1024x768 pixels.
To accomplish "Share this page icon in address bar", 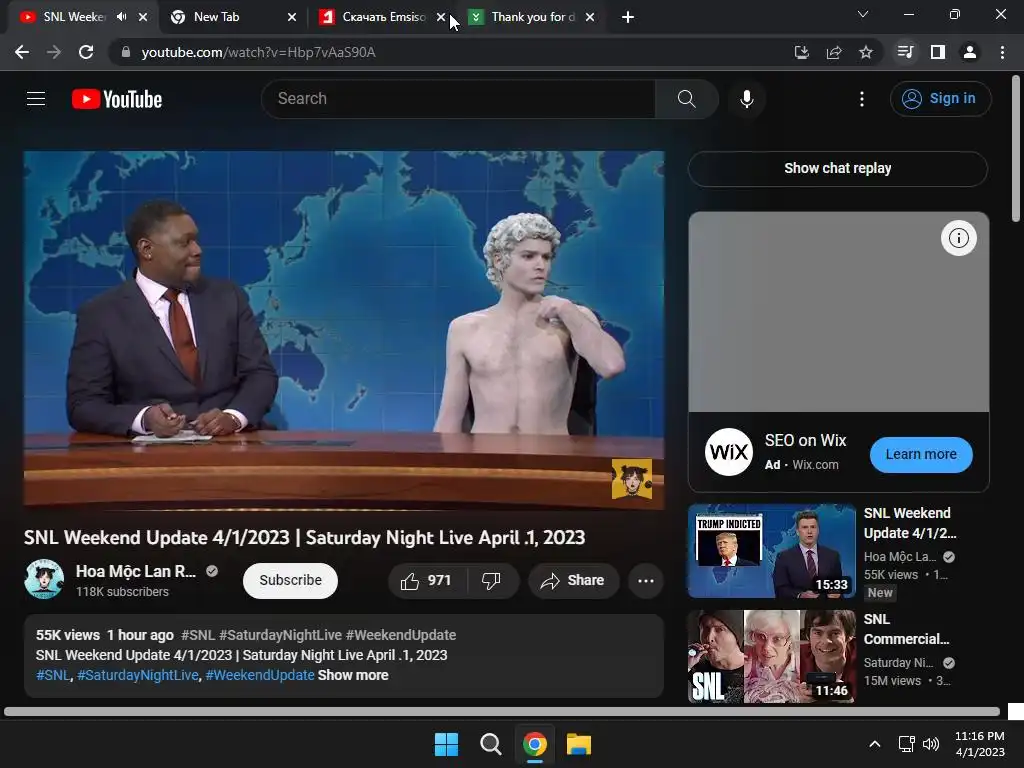I will (x=834, y=52).
